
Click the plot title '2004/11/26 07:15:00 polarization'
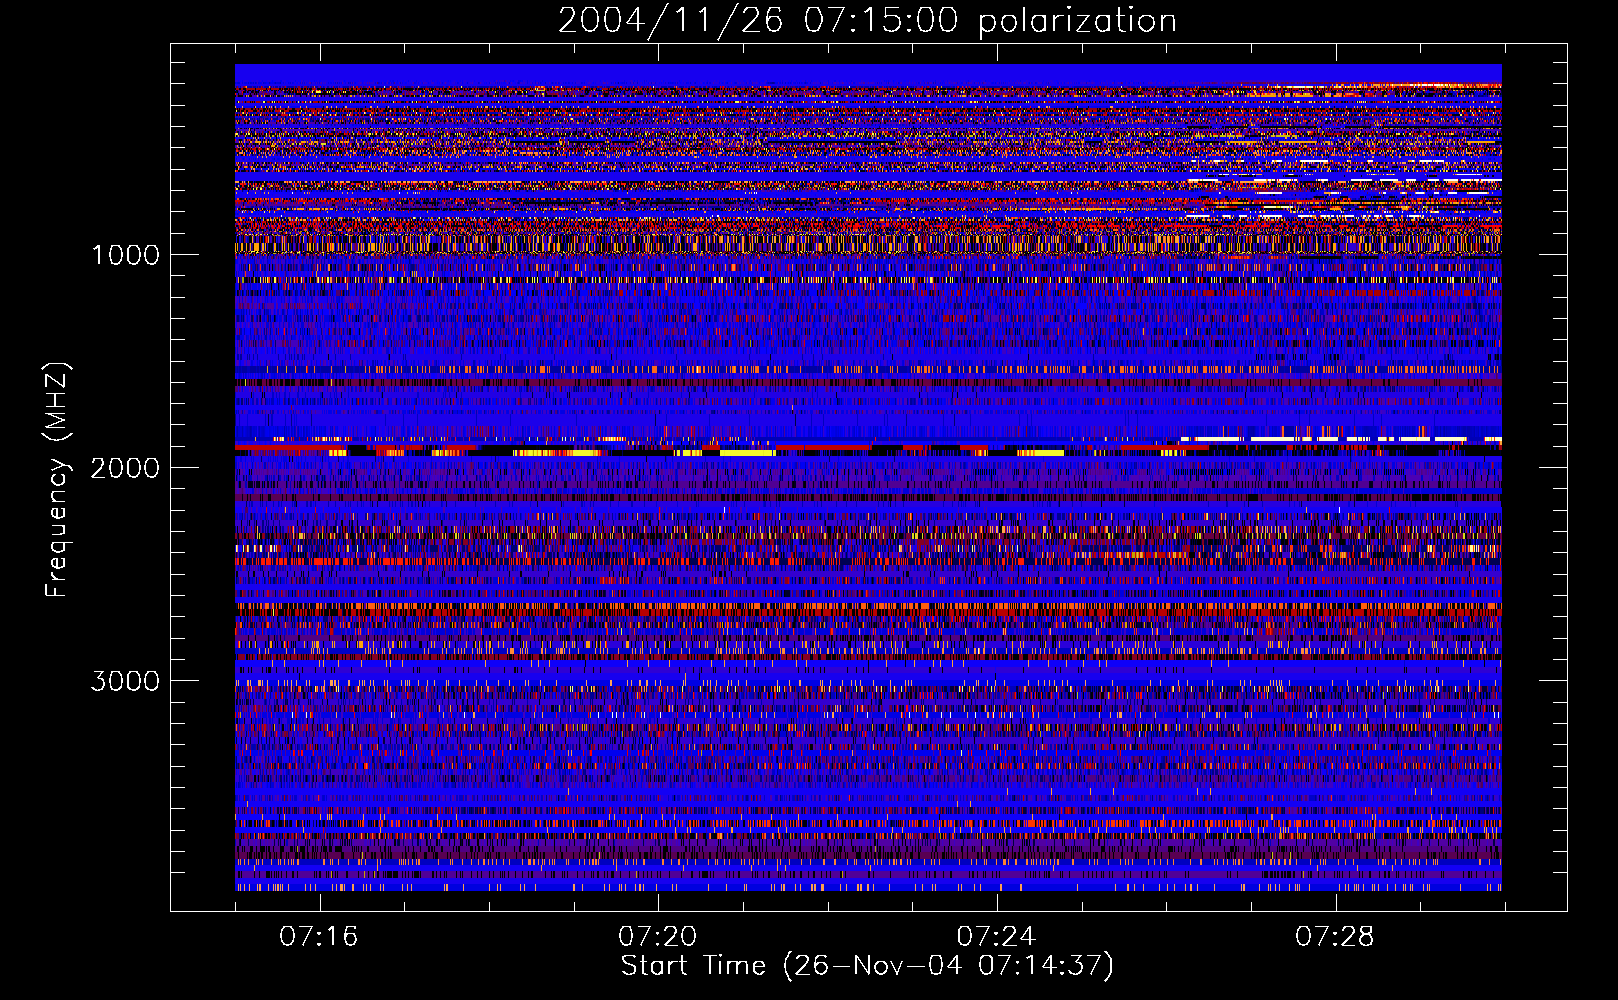coord(867,20)
